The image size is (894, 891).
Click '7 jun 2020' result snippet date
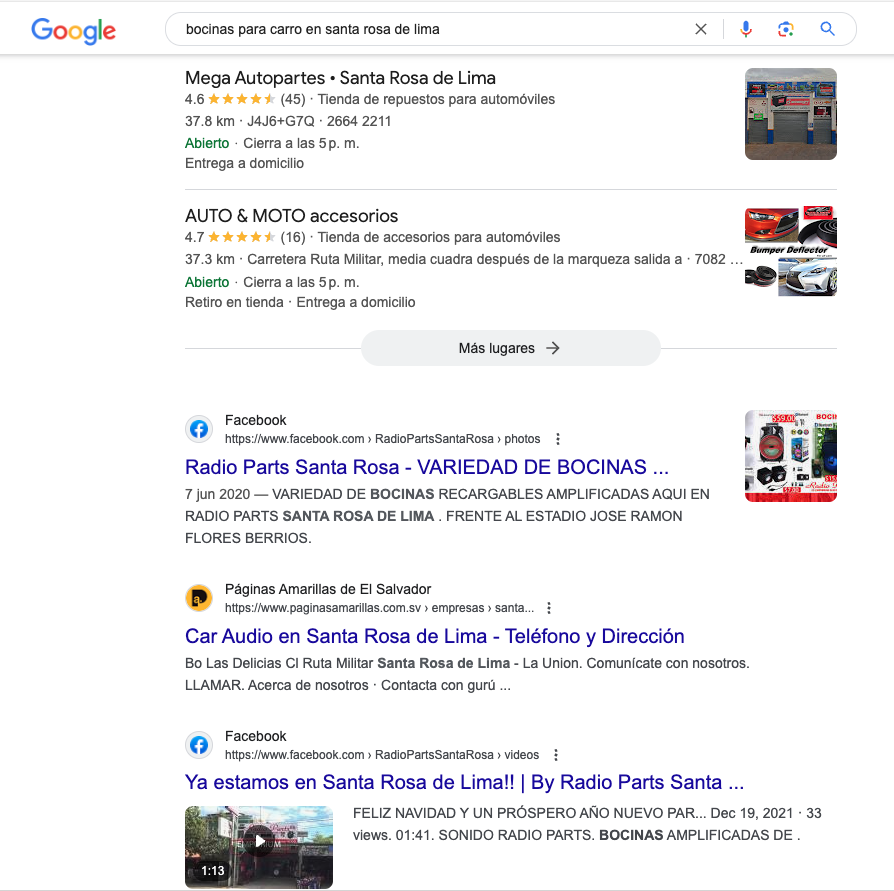point(217,494)
